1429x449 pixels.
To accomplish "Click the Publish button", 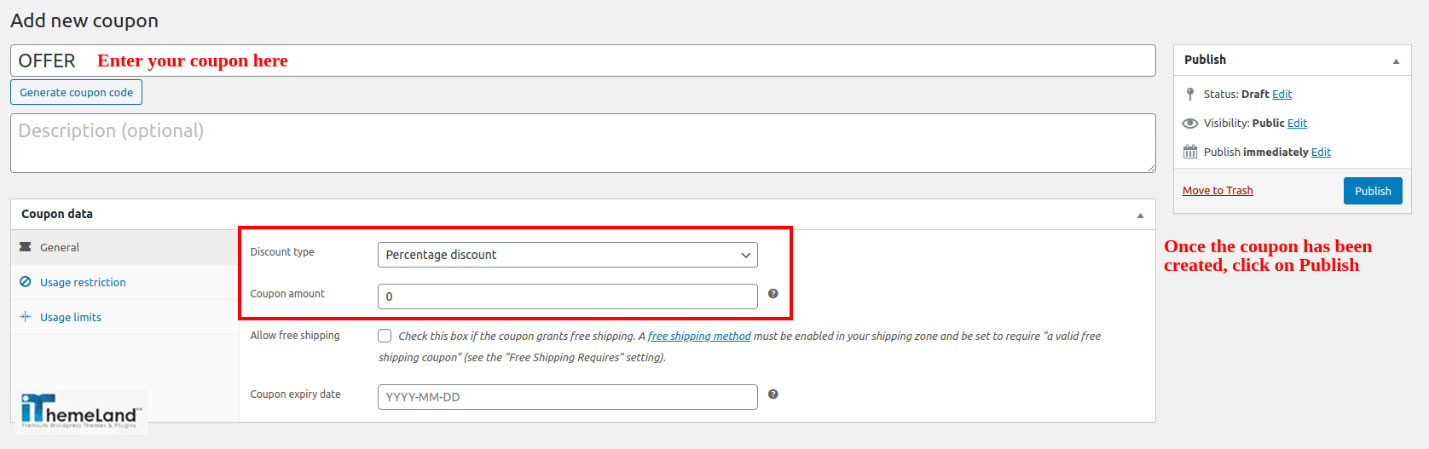I will 1372,191.
